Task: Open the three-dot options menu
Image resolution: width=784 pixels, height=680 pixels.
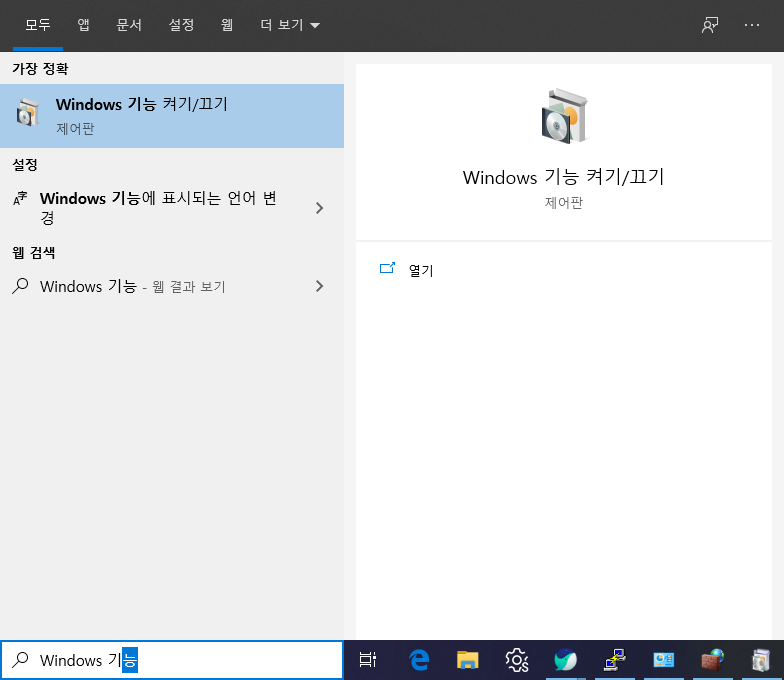Action: (x=752, y=25)
